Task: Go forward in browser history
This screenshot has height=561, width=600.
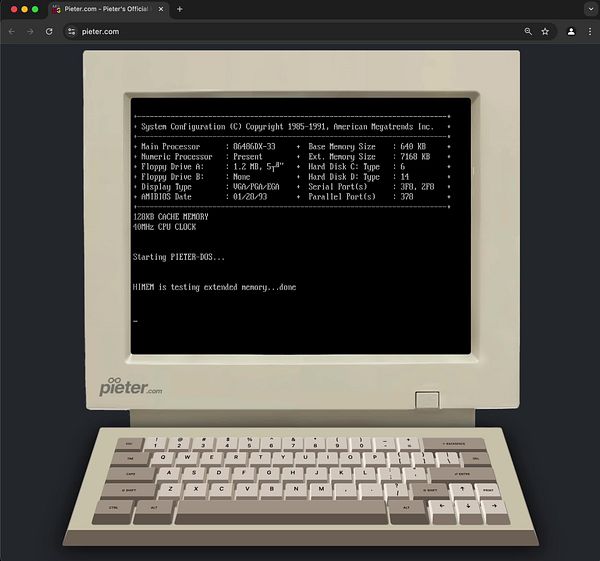Action: tap(30, 31)
